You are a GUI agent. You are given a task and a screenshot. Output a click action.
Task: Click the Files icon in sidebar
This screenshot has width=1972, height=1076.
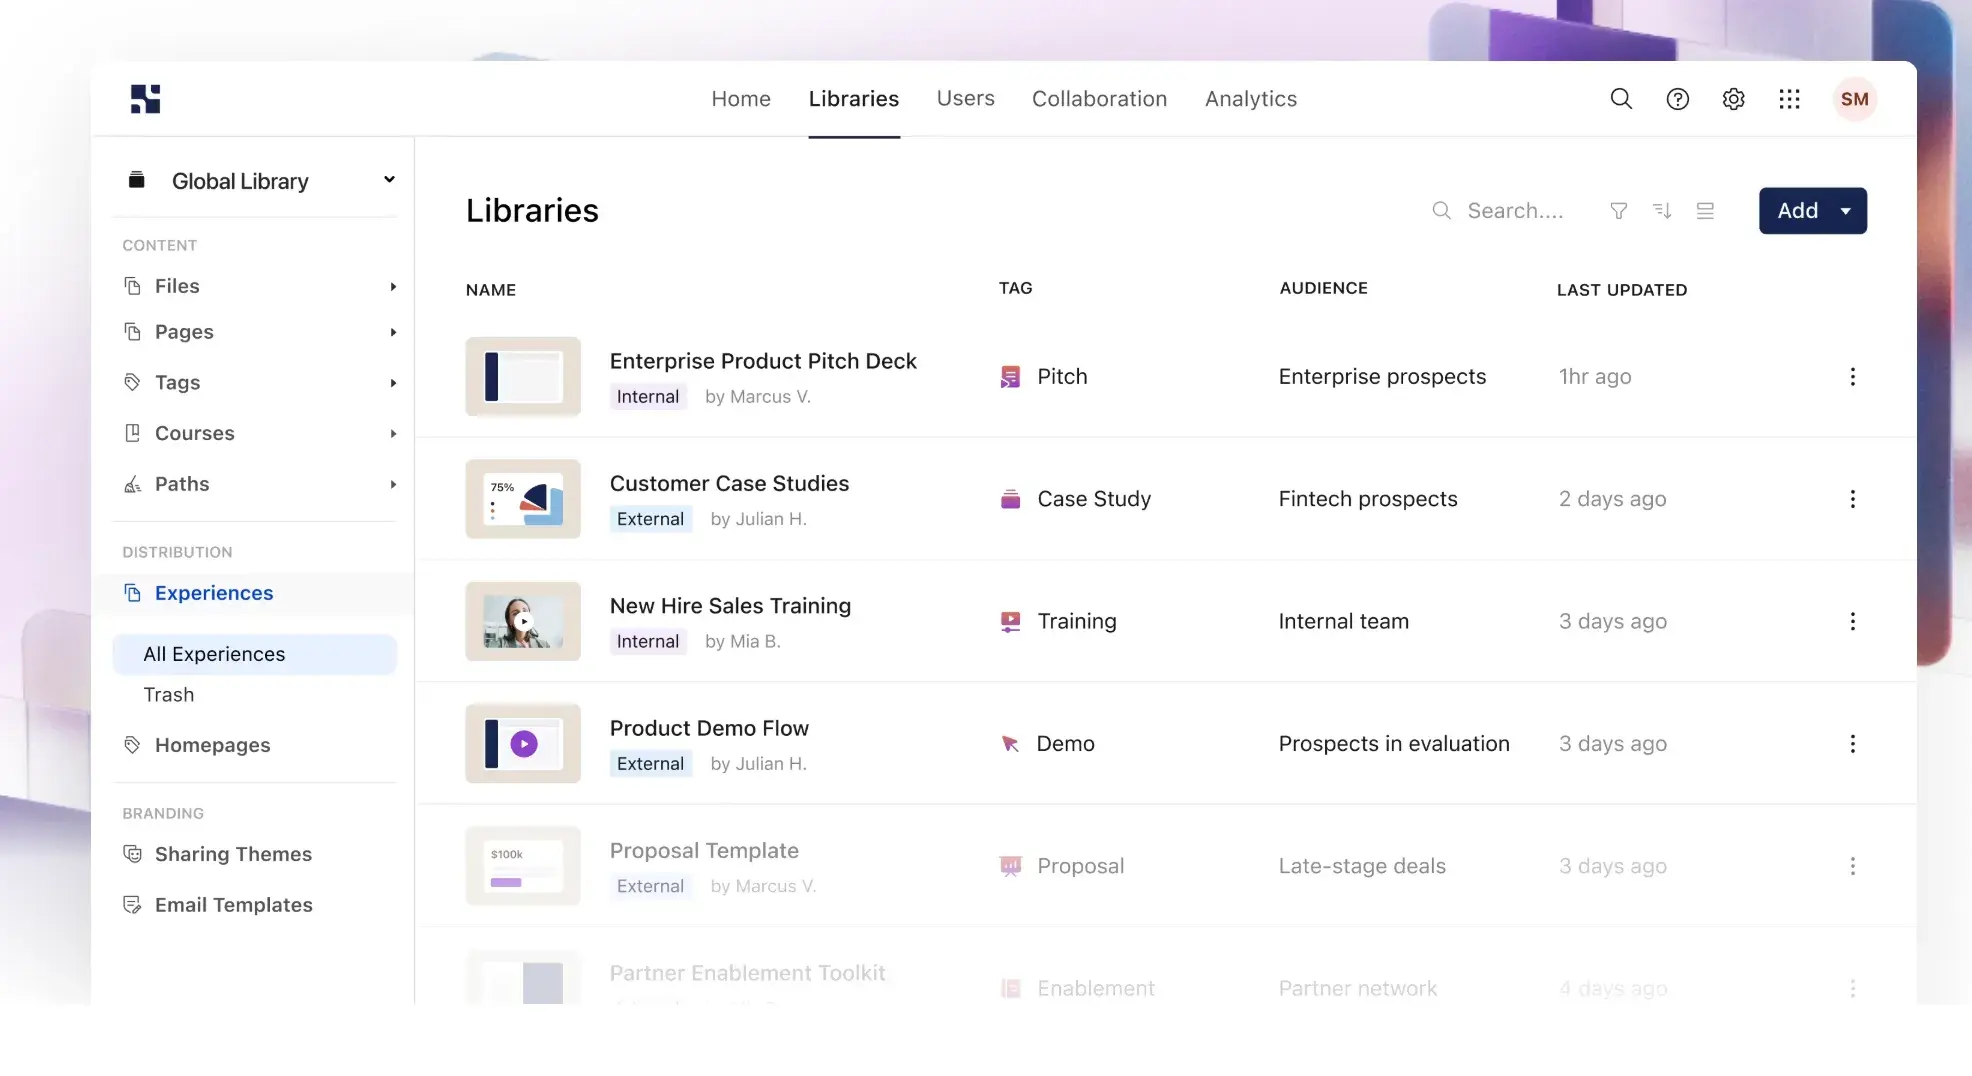132,286
